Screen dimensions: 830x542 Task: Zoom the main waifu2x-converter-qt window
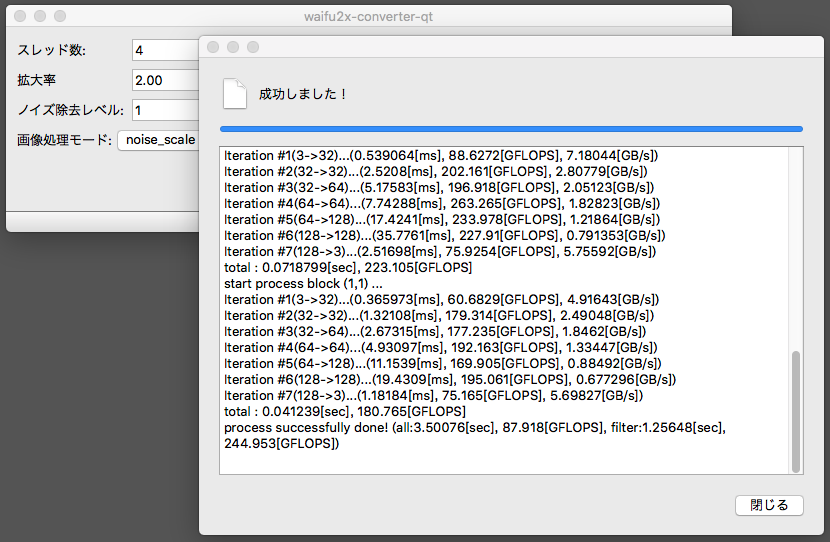click(x=60, y=16)
